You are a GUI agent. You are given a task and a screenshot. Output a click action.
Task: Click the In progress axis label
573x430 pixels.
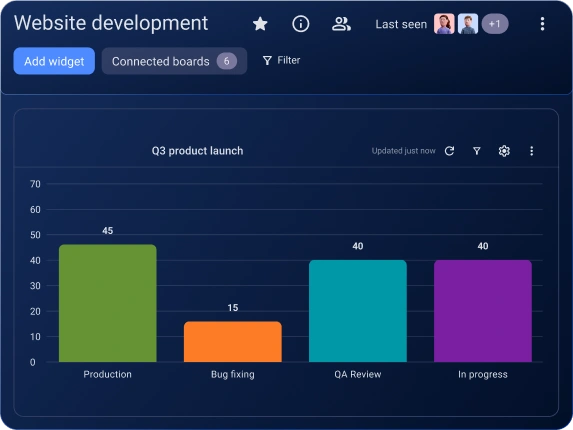[x=483, y=374]
